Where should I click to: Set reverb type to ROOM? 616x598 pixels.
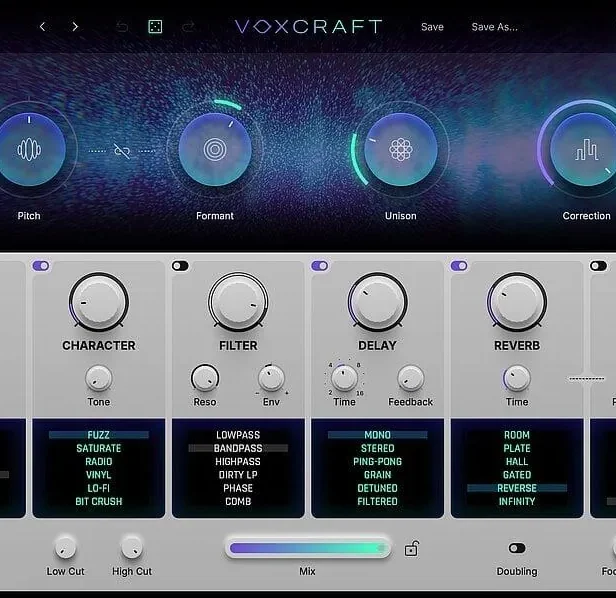point(517,435)
